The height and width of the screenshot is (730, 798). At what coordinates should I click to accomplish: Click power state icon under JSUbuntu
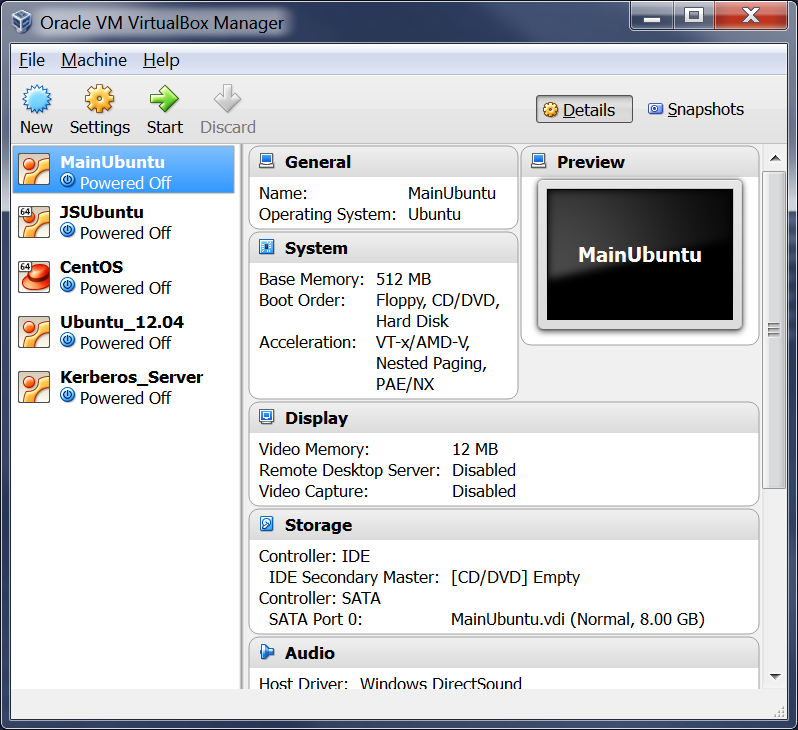coord(67,231)
